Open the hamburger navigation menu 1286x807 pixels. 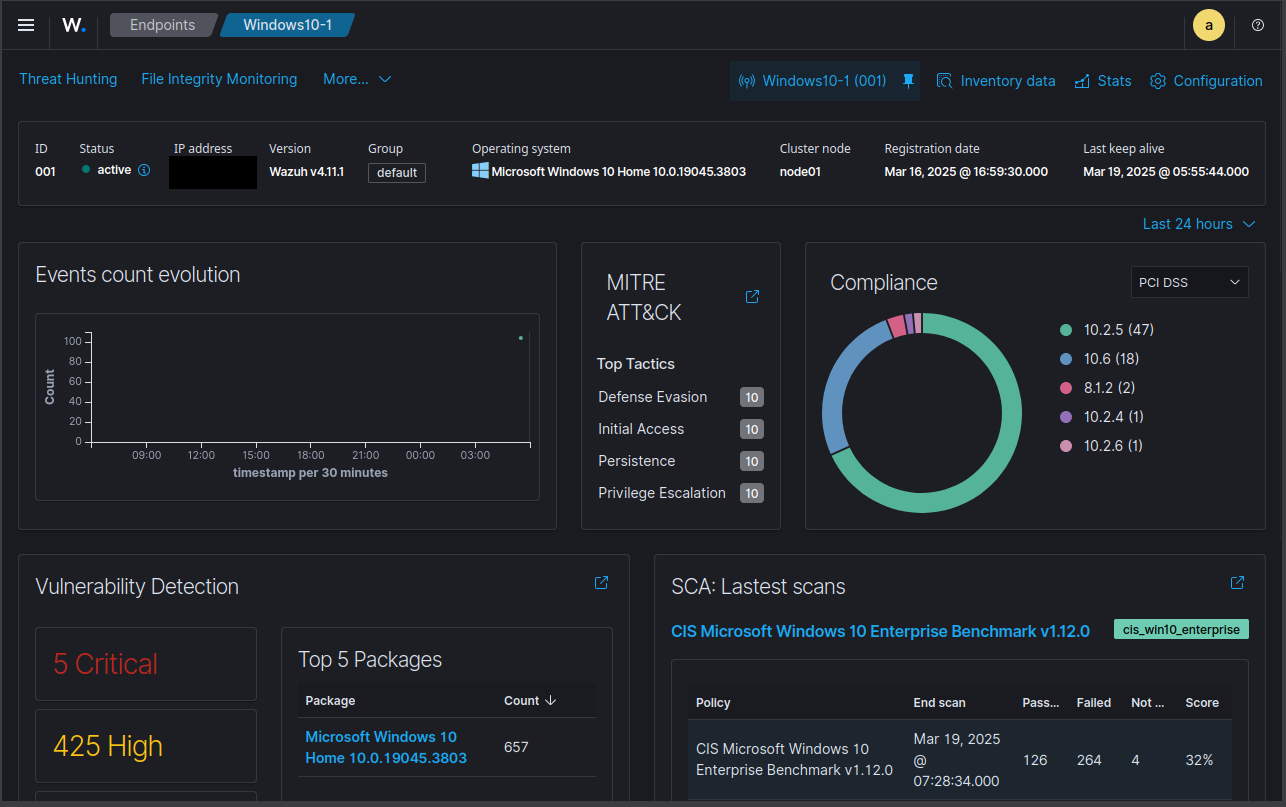pyautogui.click(x=27, y=25)
